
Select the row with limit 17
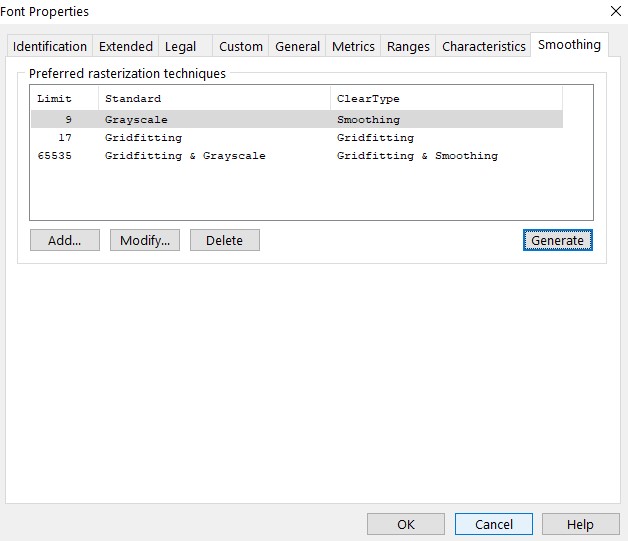[143, 138]
